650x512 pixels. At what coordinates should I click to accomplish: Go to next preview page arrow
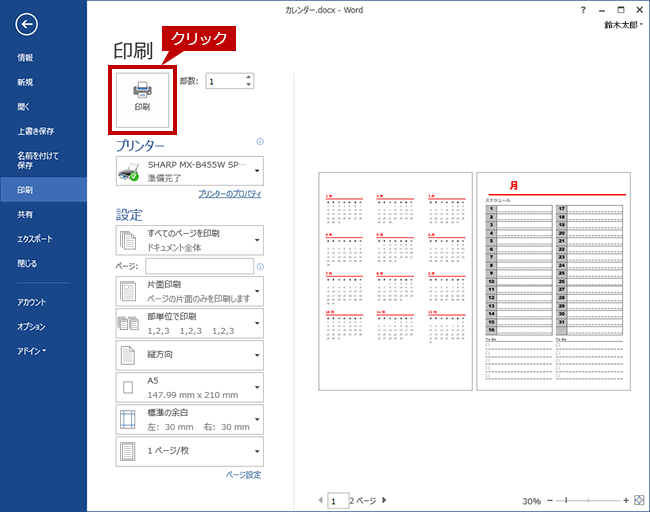384,500
